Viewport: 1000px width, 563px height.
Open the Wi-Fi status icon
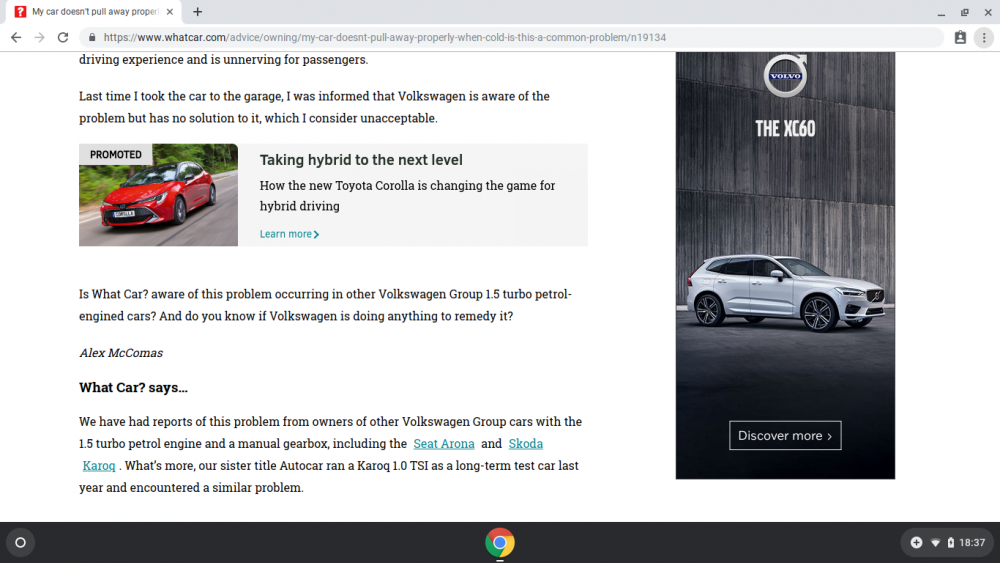(x=936, y=543)
